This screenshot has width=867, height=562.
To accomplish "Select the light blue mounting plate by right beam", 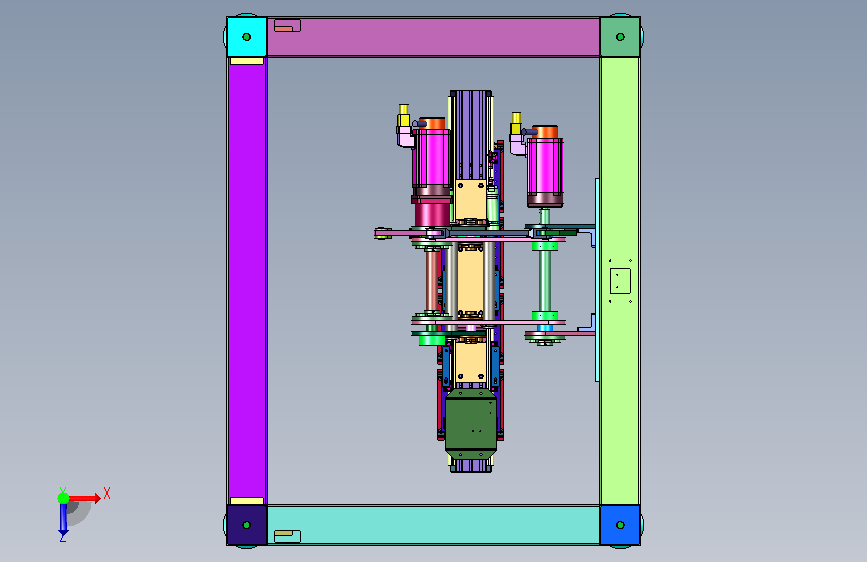I will (x=597, y=280).
